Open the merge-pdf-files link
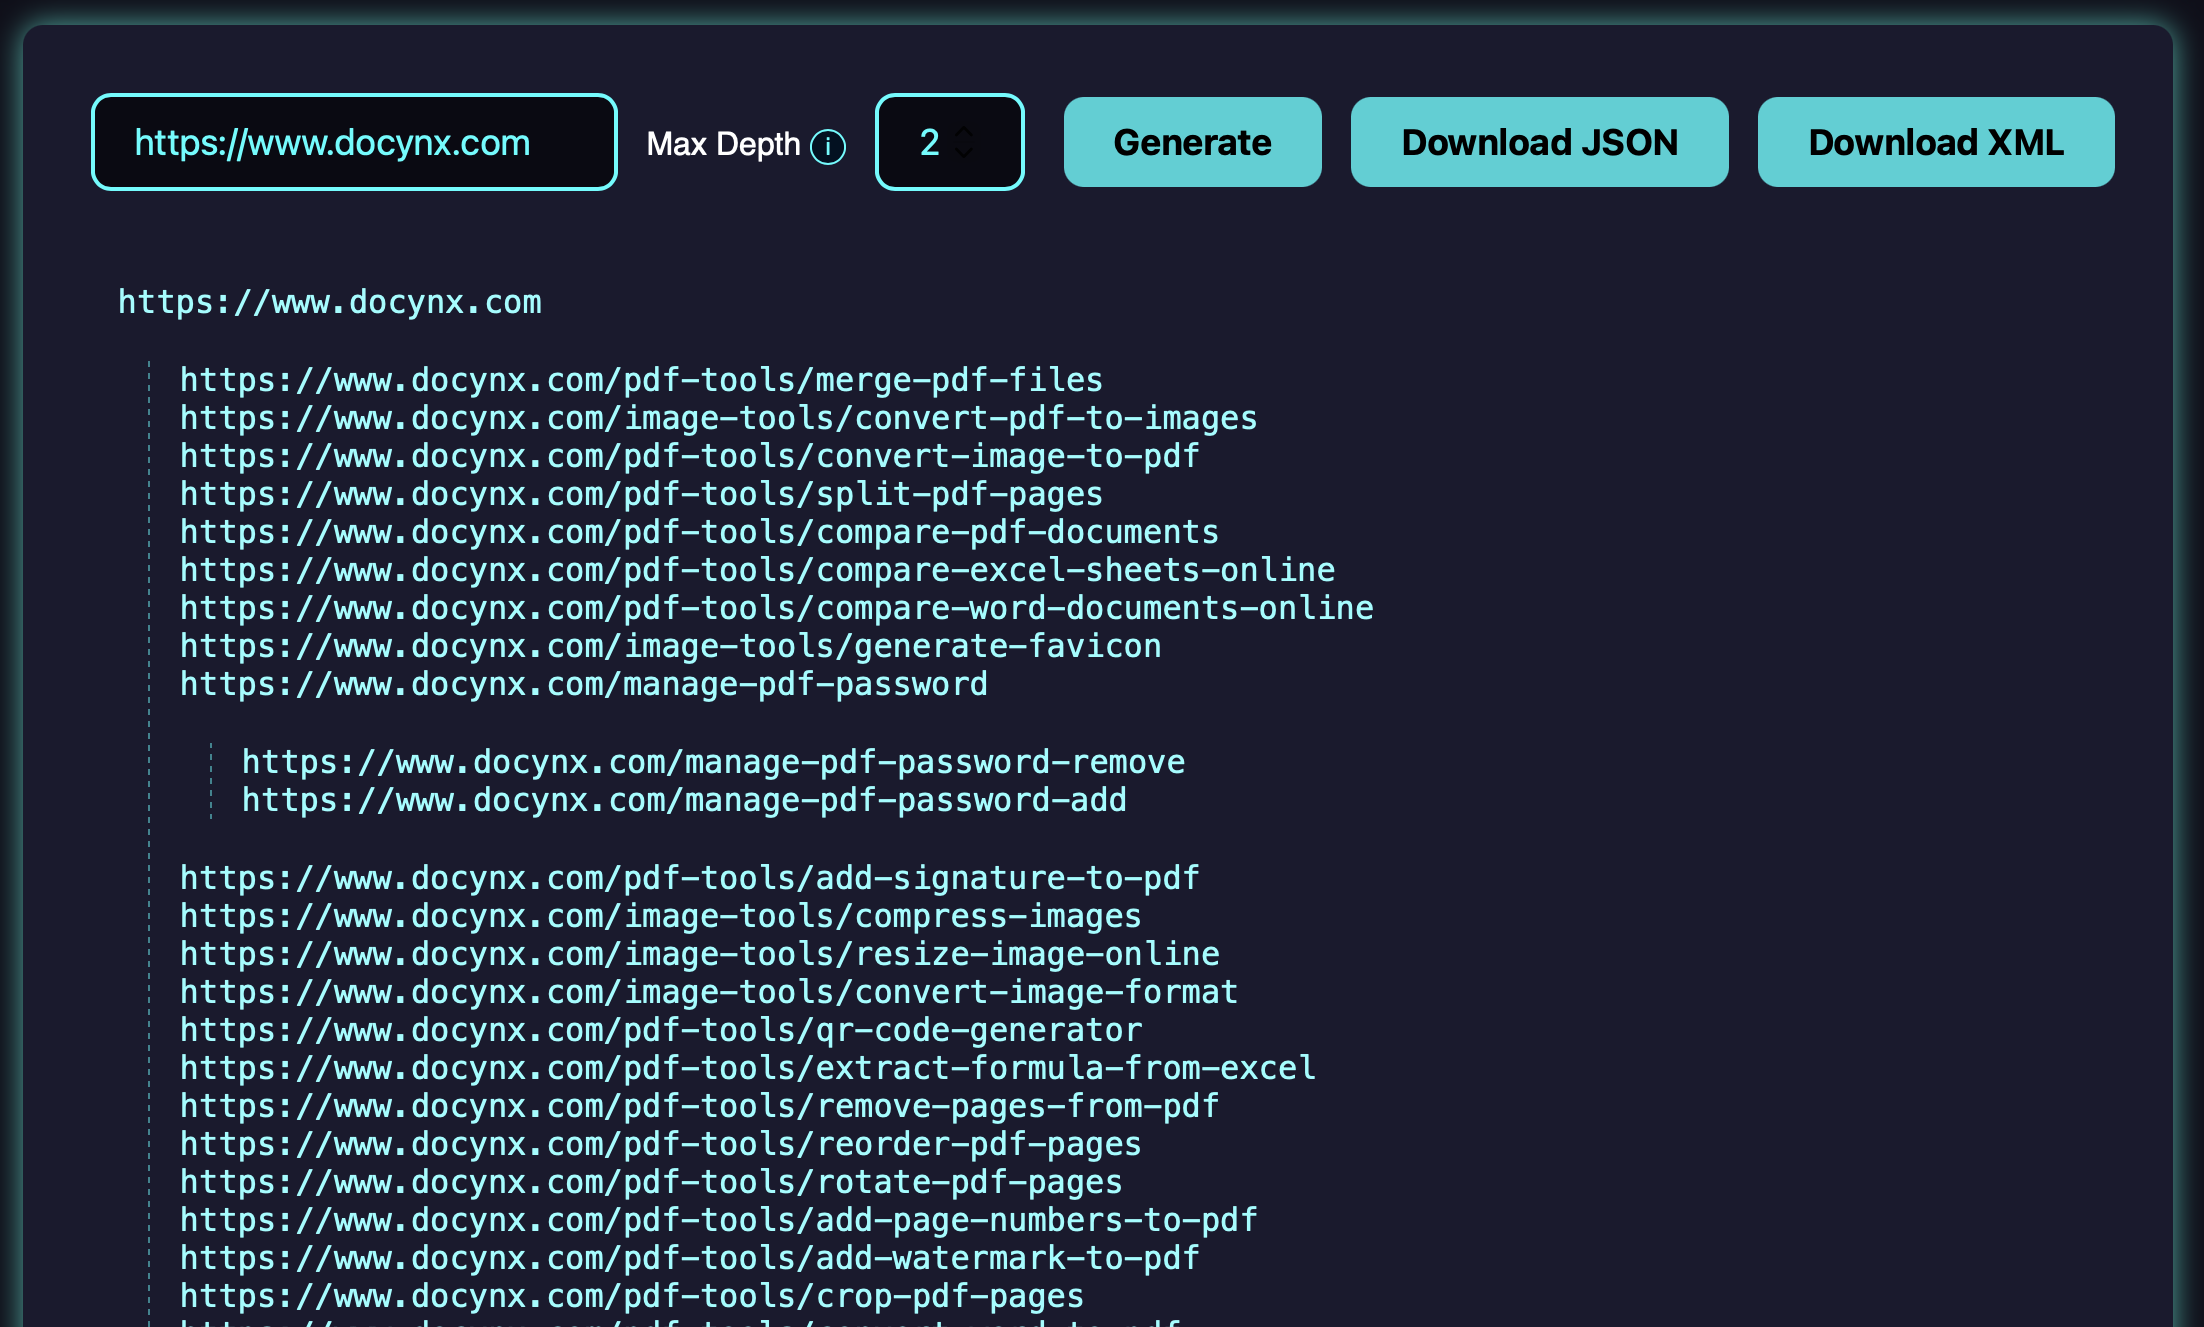The height and width of the screenshot is (1327, 2204). [x=641, y=380]
